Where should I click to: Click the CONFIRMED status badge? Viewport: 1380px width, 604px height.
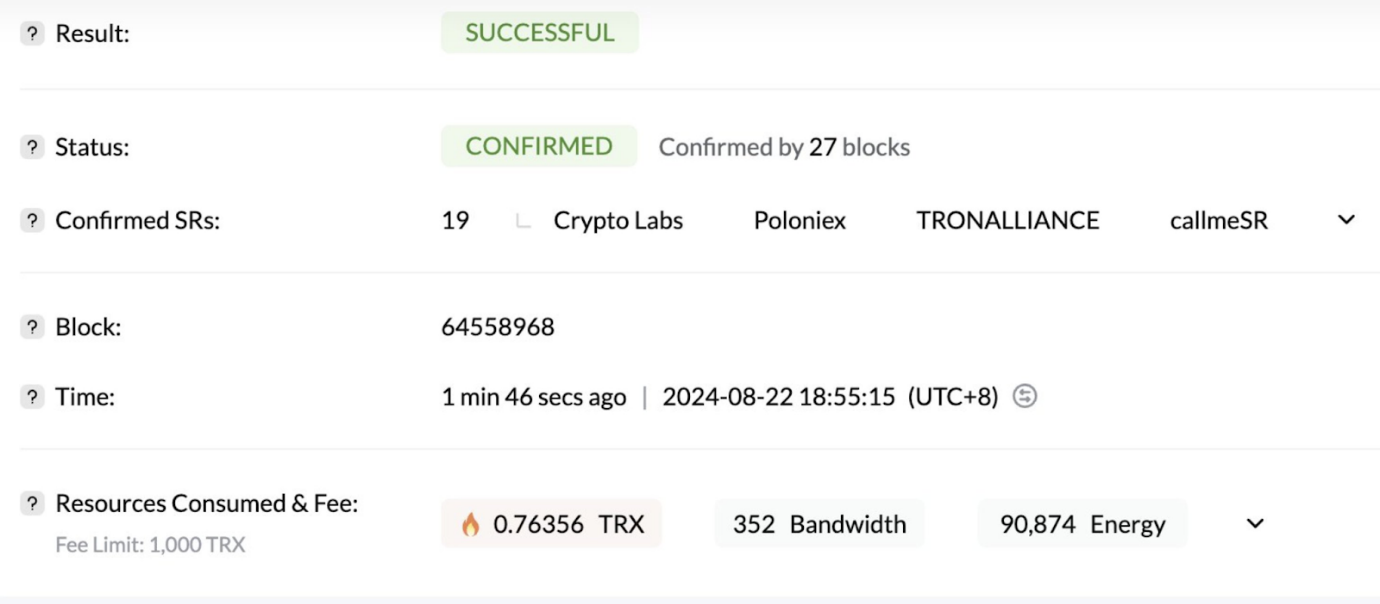pyautogui.click(x=538, y=146)
